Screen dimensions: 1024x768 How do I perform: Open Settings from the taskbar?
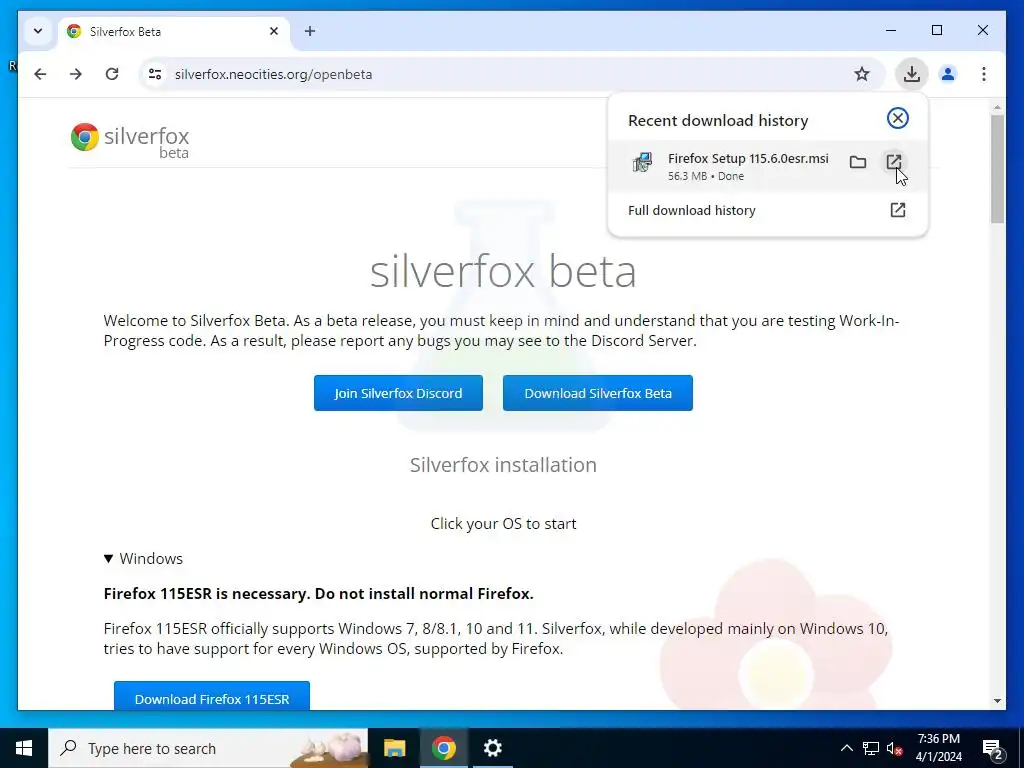[x=492, y=748]
